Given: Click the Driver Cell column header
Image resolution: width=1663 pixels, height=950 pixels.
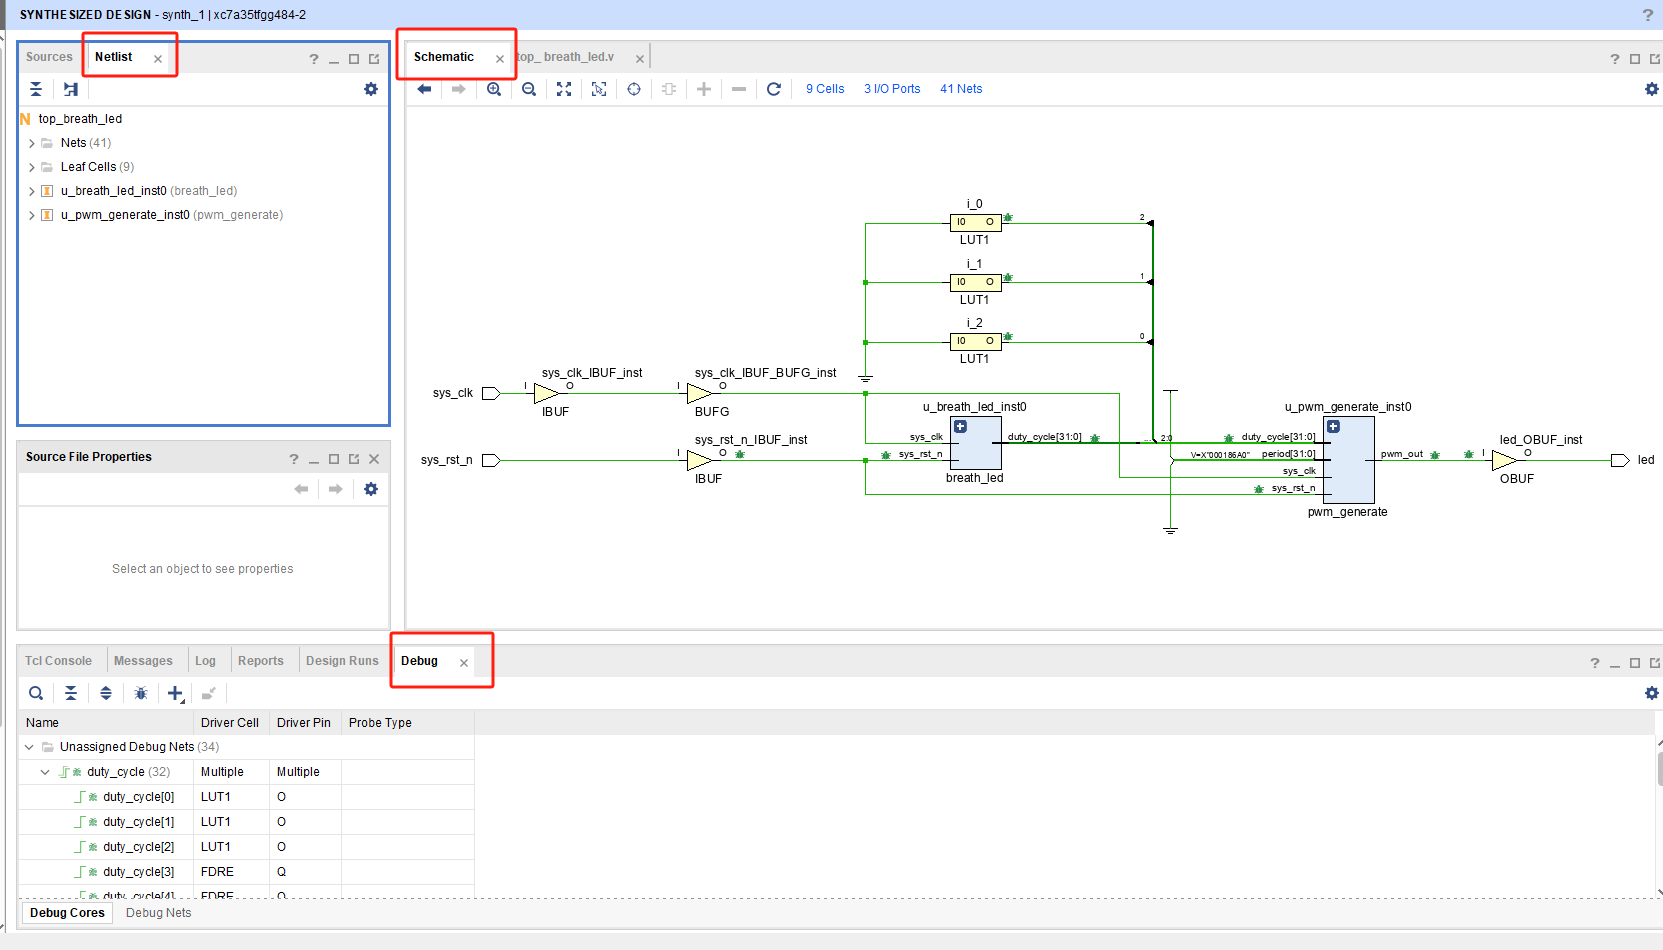Looking at the screenshot, I should (x=231, y=723).
